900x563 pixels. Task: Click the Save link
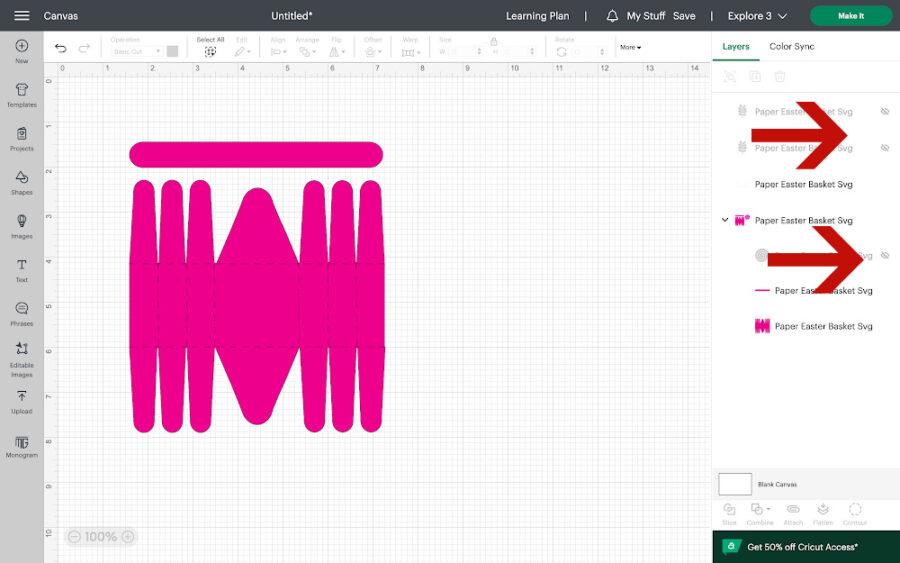tap(684, 16)
